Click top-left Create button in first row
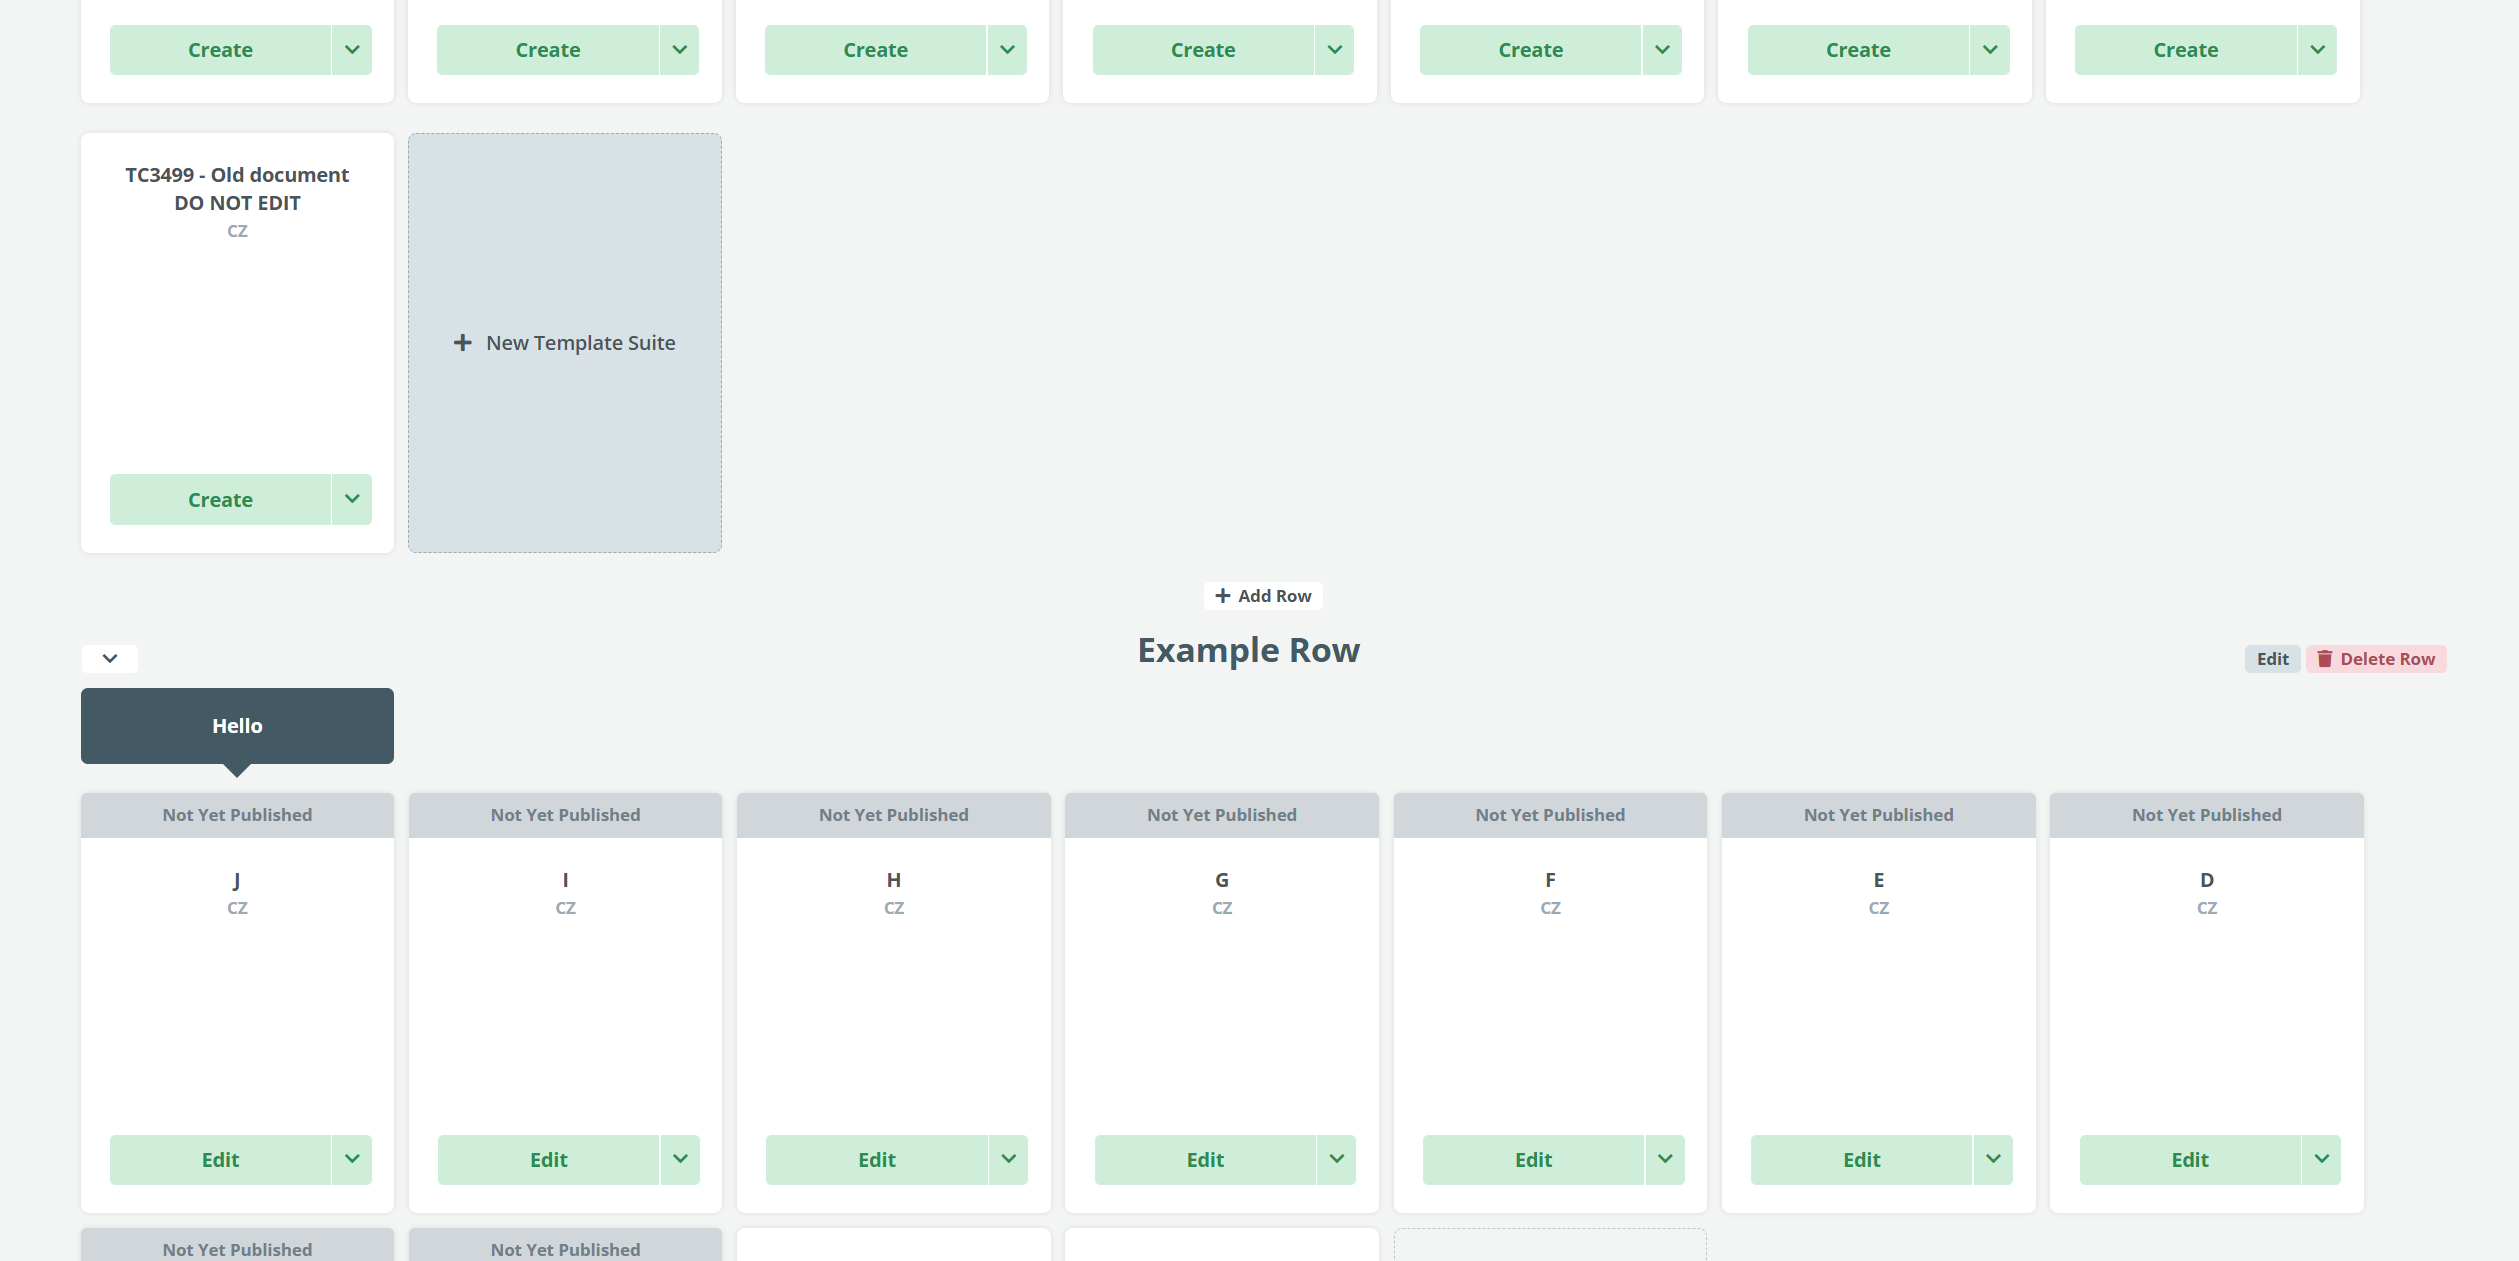The width and height of the screenshot is (2519, 1261). click(x=220, y=50)
